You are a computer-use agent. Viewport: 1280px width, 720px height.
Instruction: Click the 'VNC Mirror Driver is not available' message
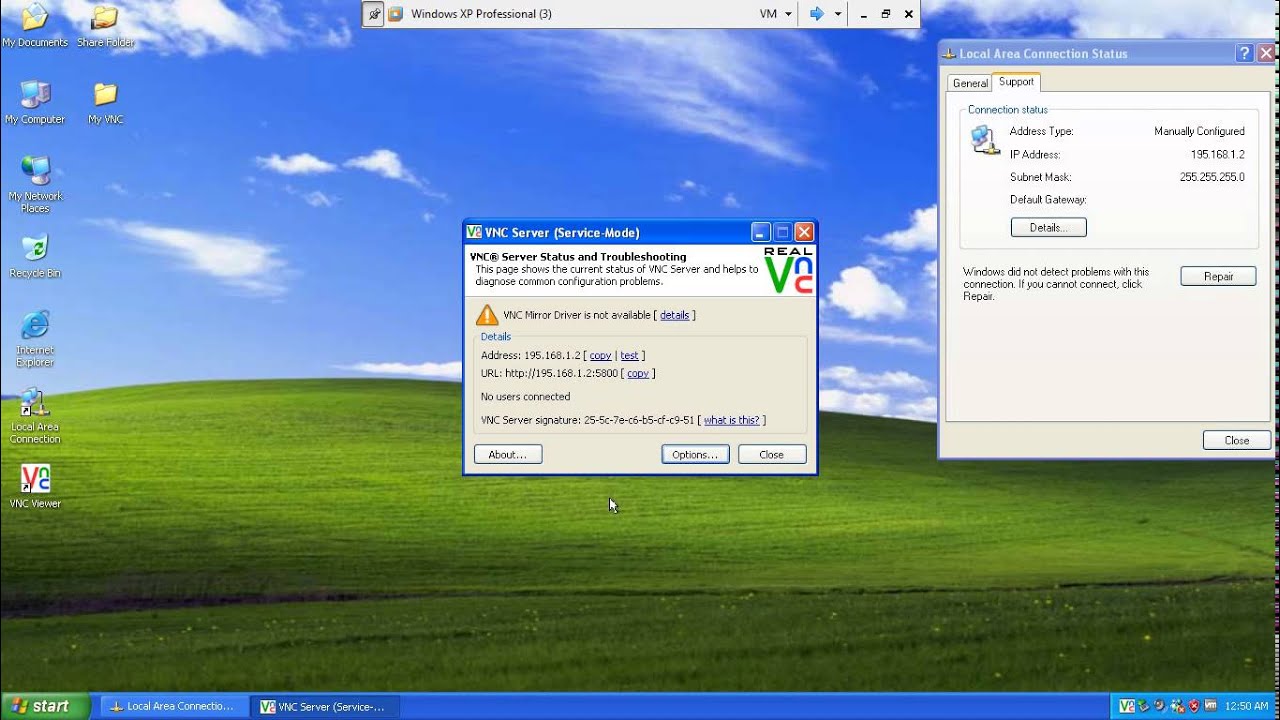click(x=577, y=315)
